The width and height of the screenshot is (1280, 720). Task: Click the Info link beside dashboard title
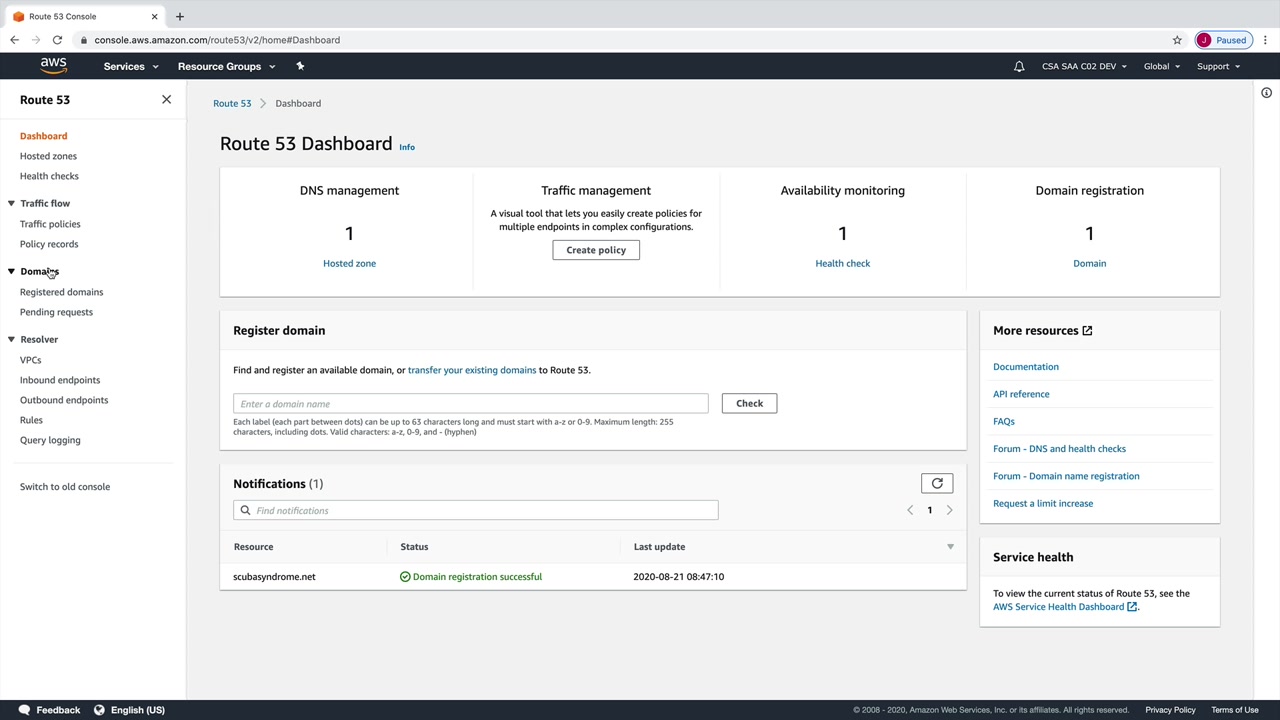(407, 147)
